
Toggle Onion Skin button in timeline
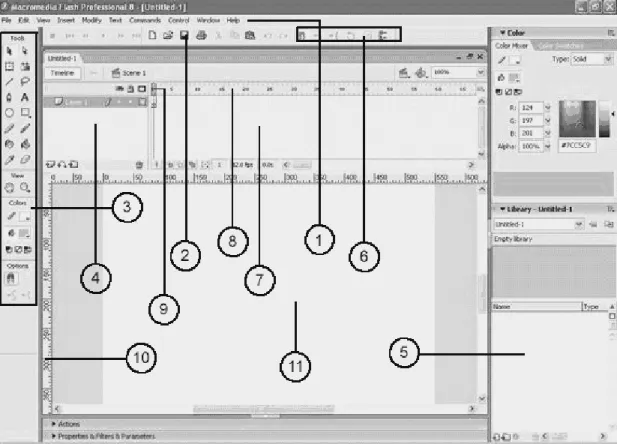tap(170, 165)
